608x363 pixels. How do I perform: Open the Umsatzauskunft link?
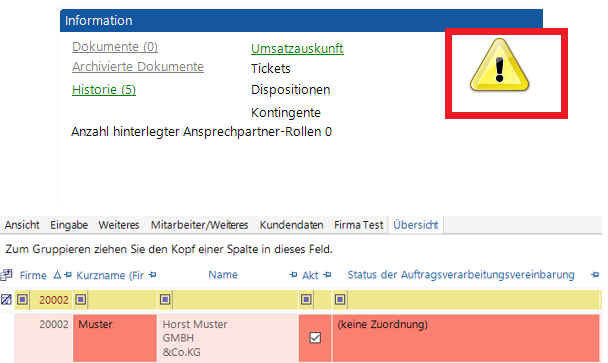pyautogui.click(x=297, y=48)
